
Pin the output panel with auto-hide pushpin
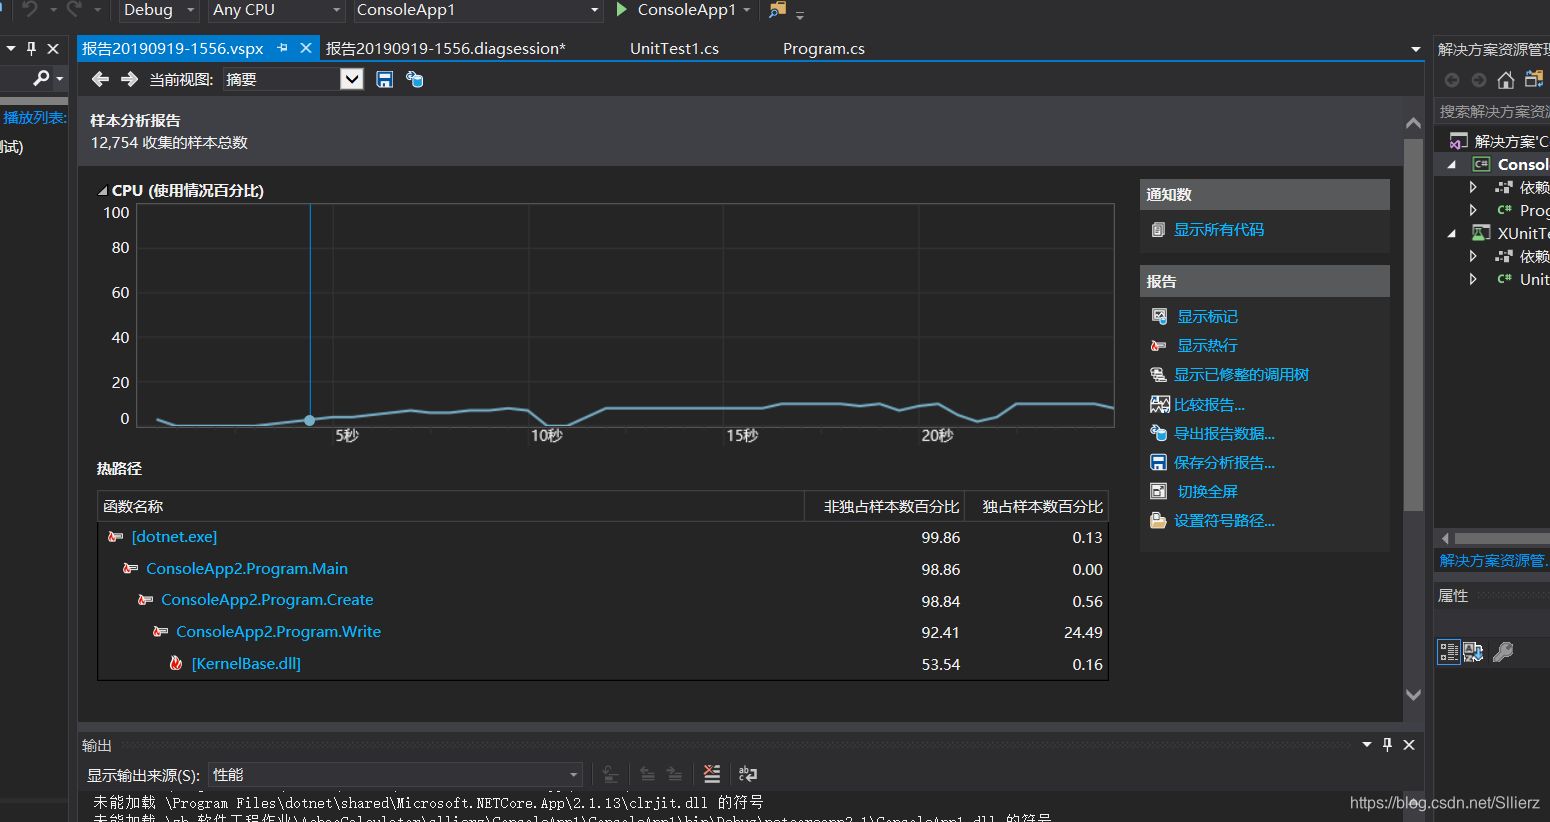click(1387, 745)
